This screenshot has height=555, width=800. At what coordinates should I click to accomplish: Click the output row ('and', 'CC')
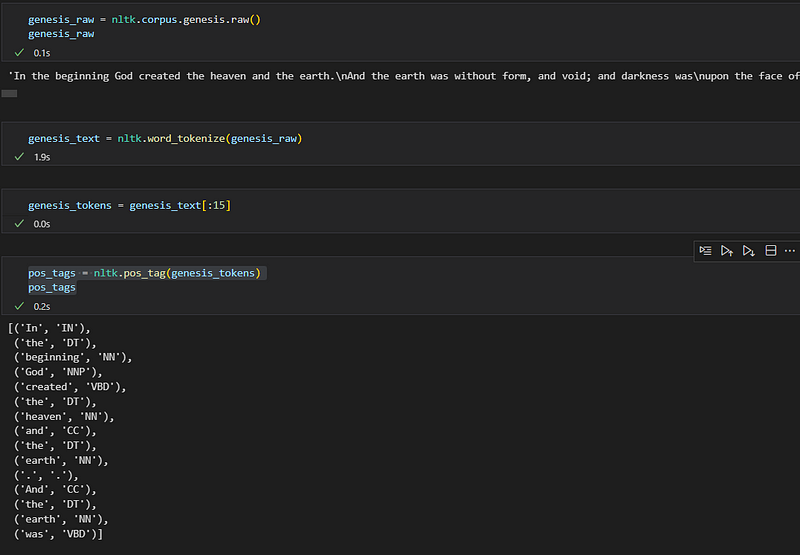(55, 431)
